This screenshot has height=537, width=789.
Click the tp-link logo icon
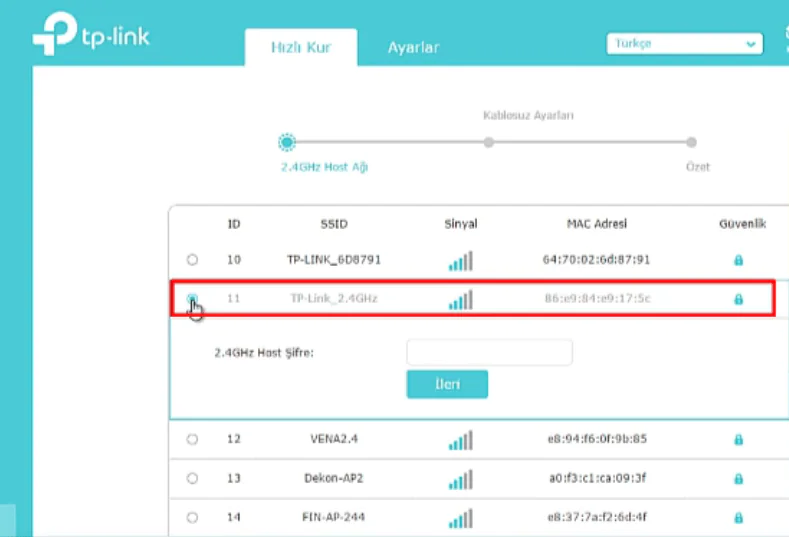[x=52, y=37]
